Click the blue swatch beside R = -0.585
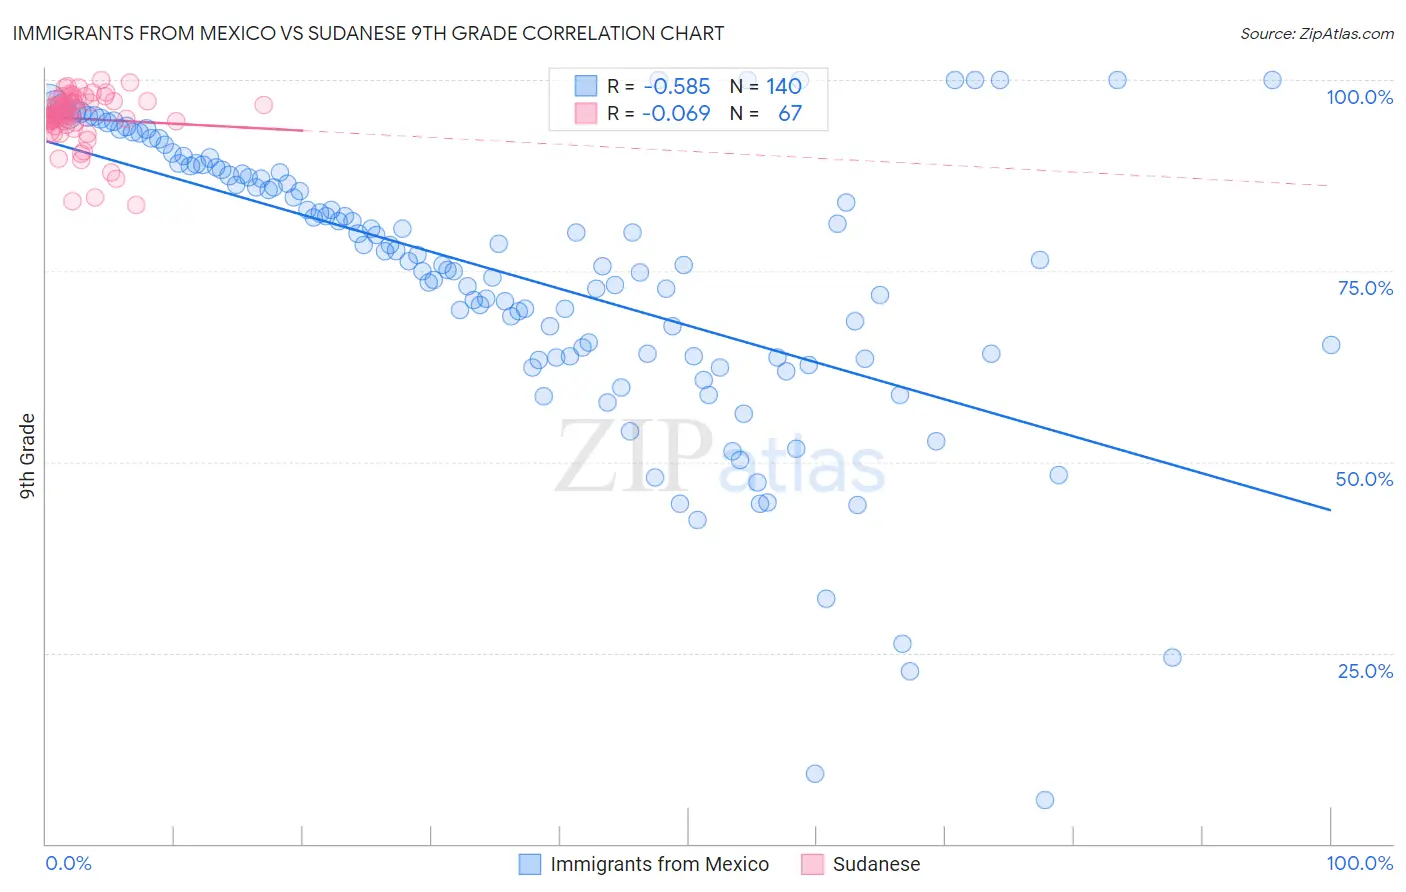1406x892 pixels. tap(586, 86)
